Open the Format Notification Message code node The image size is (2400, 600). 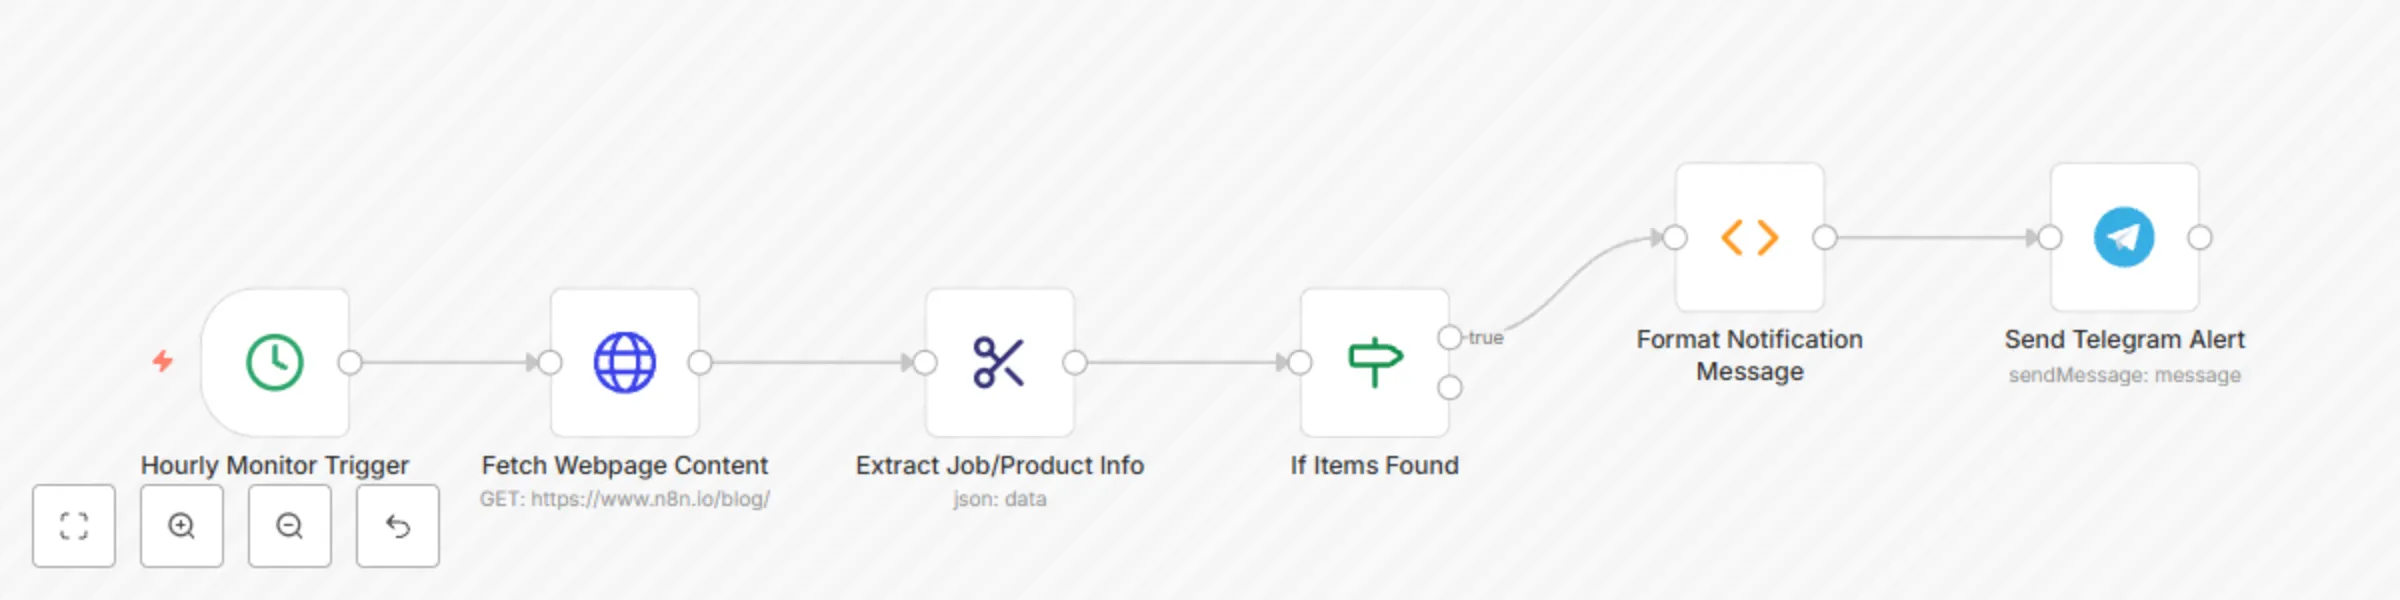1750,238
